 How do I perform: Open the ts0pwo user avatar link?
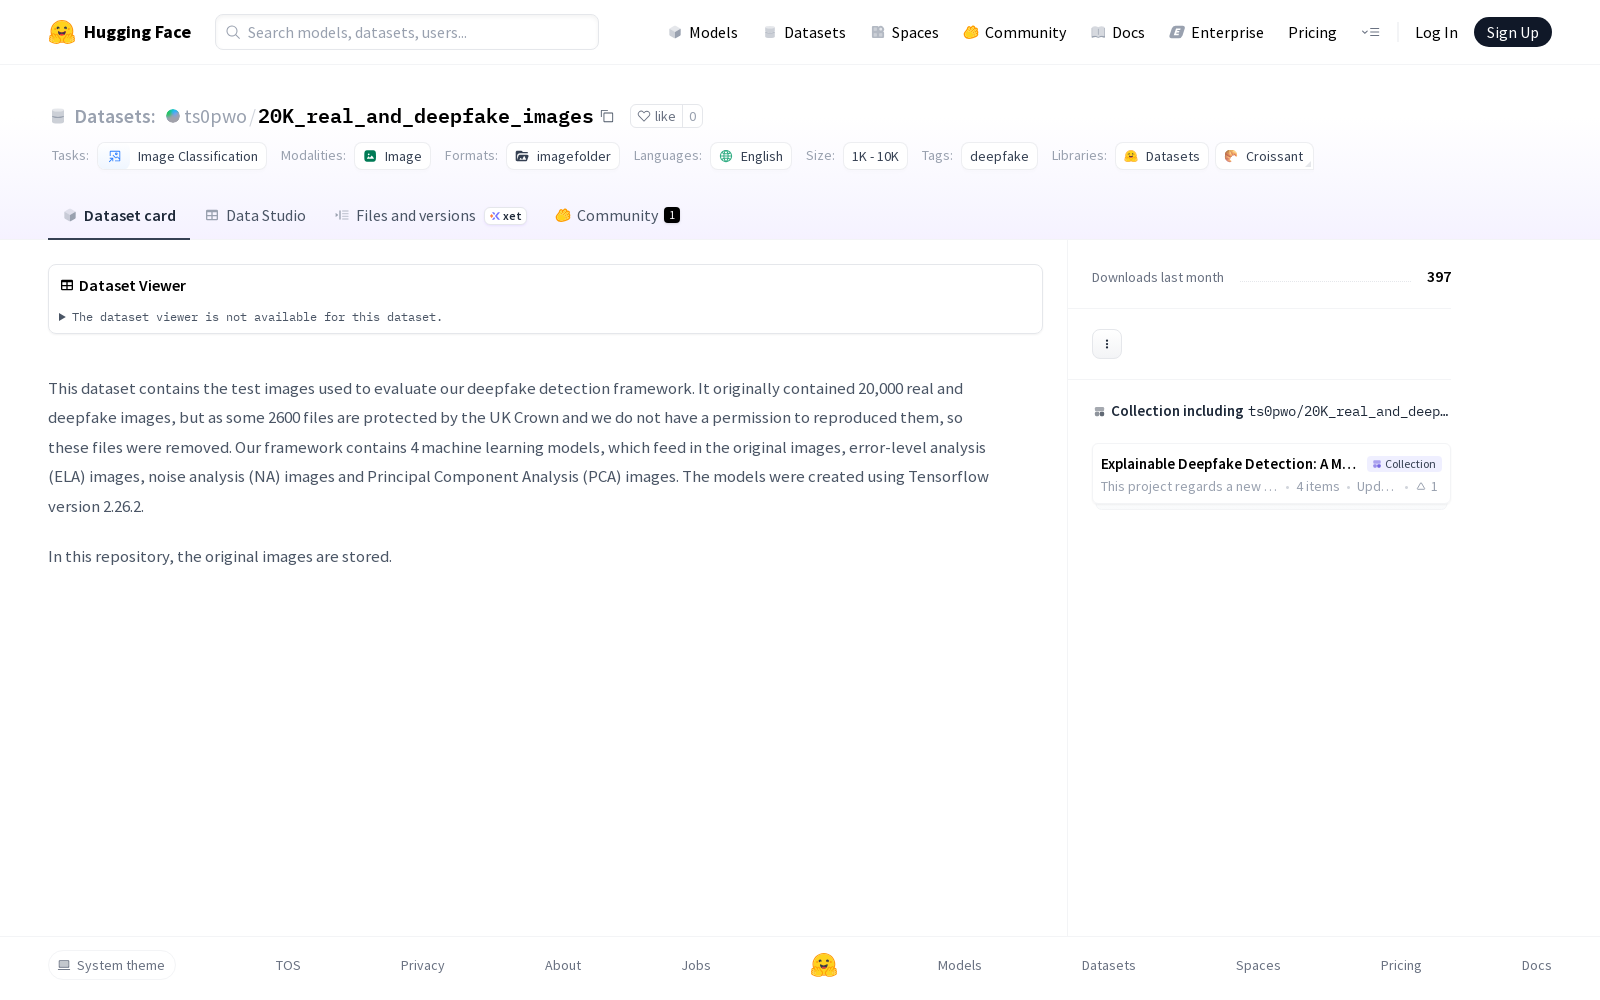point(173,116)
